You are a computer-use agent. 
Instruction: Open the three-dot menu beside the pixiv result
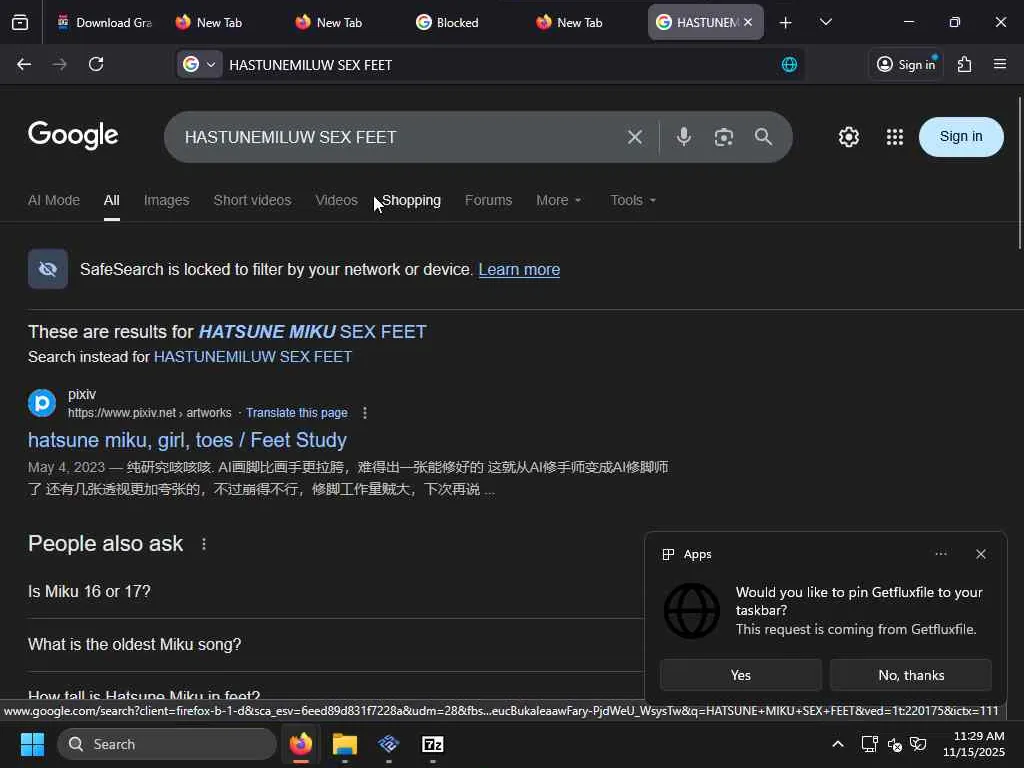pos(365,413)
